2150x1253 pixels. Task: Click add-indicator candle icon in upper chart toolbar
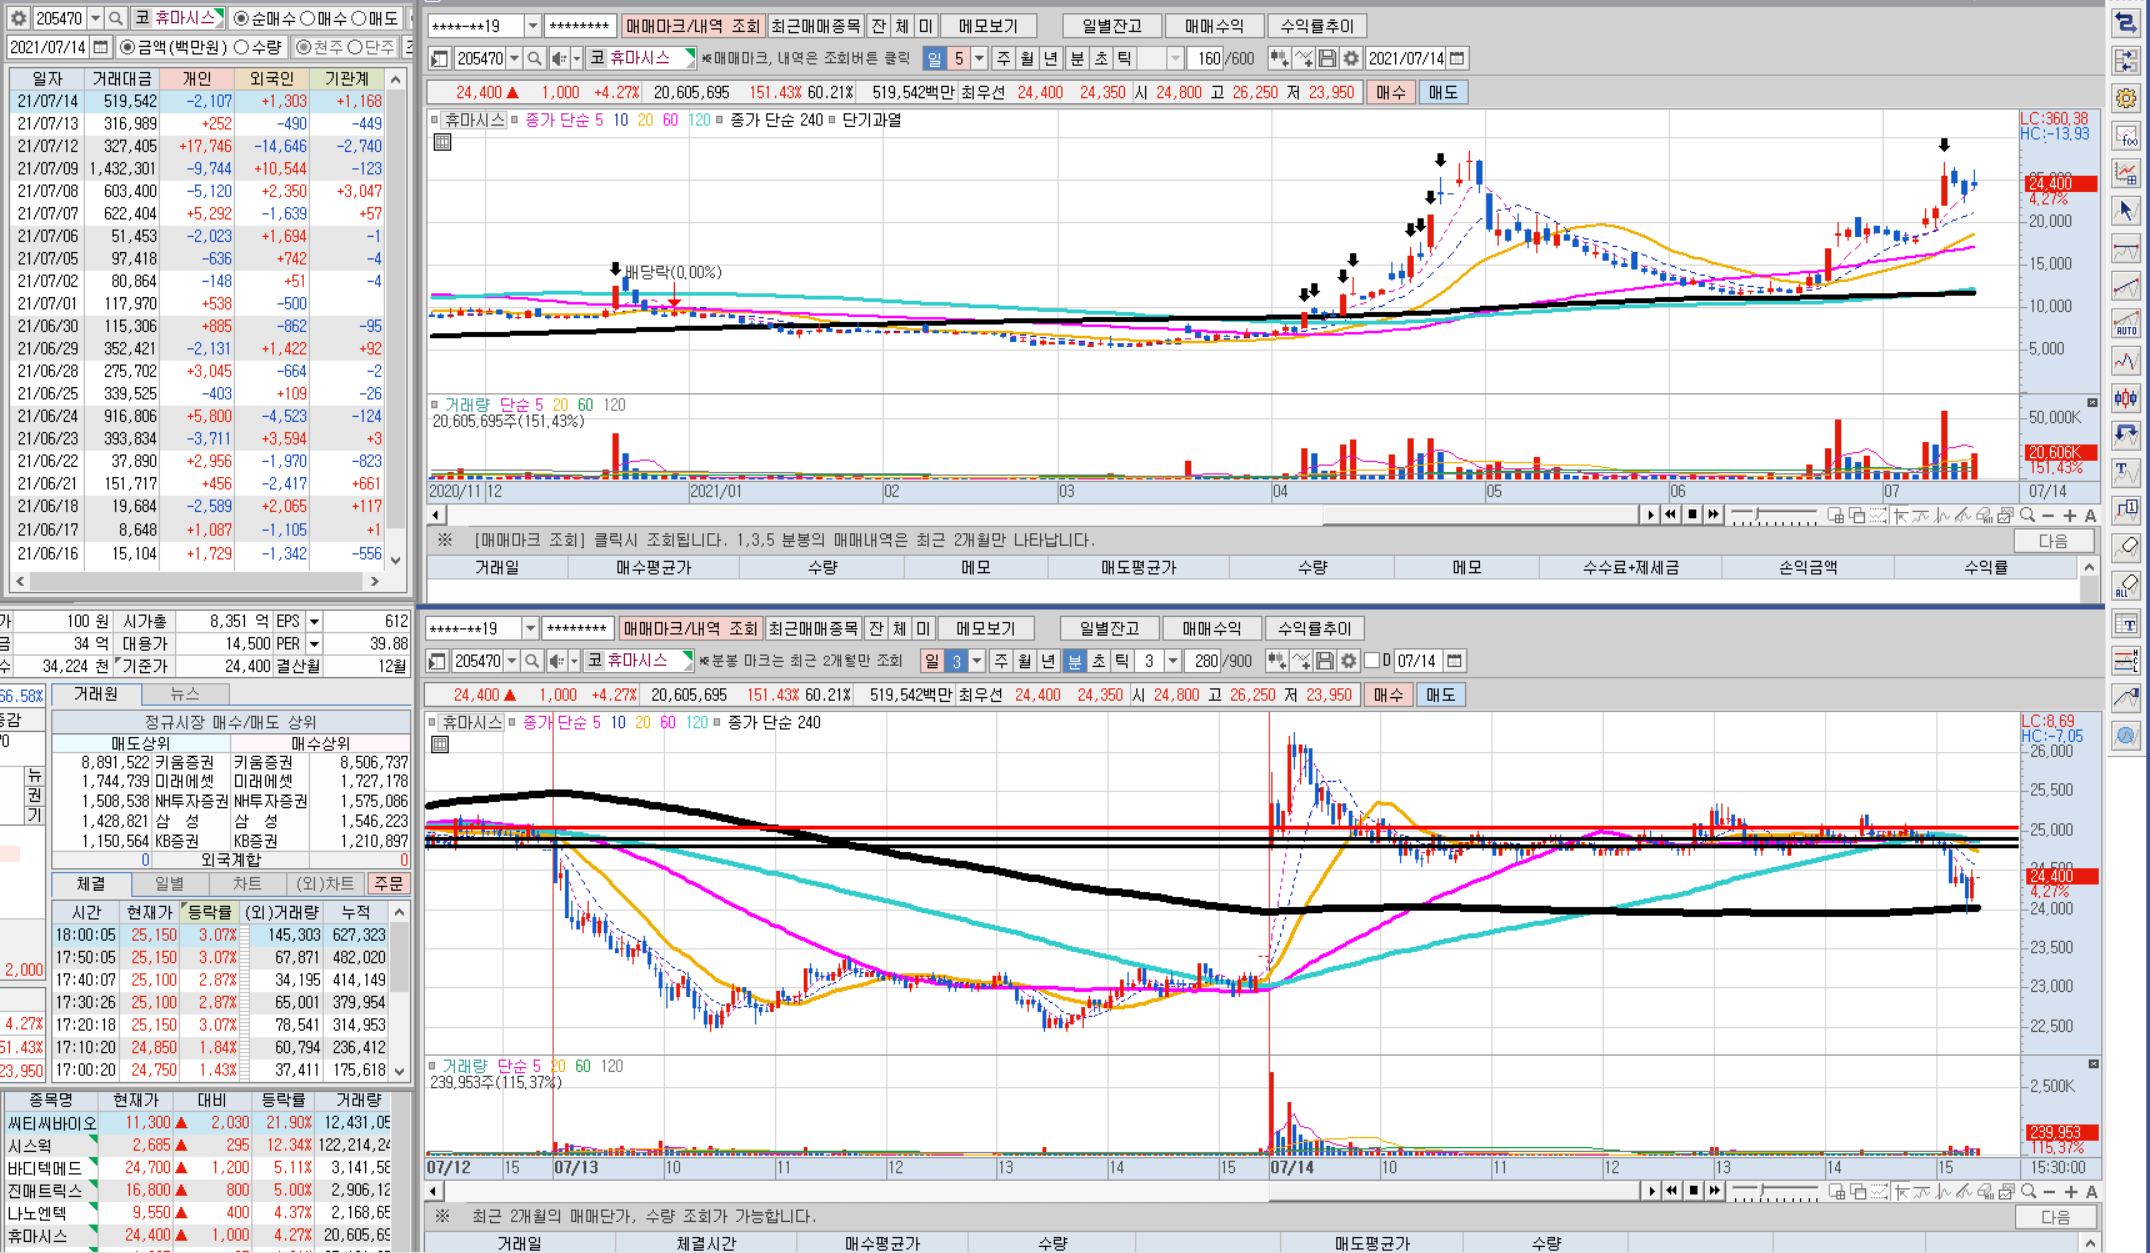click(x=1279, y=59)
